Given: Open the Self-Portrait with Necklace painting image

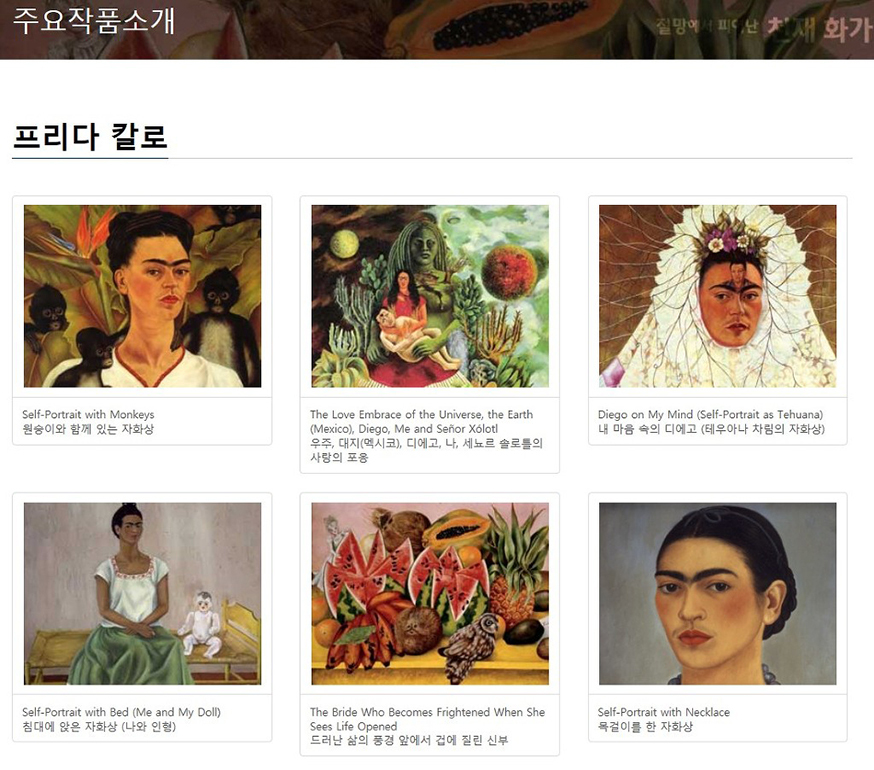Looking at the screenshot, I should (x=717, y=593).
